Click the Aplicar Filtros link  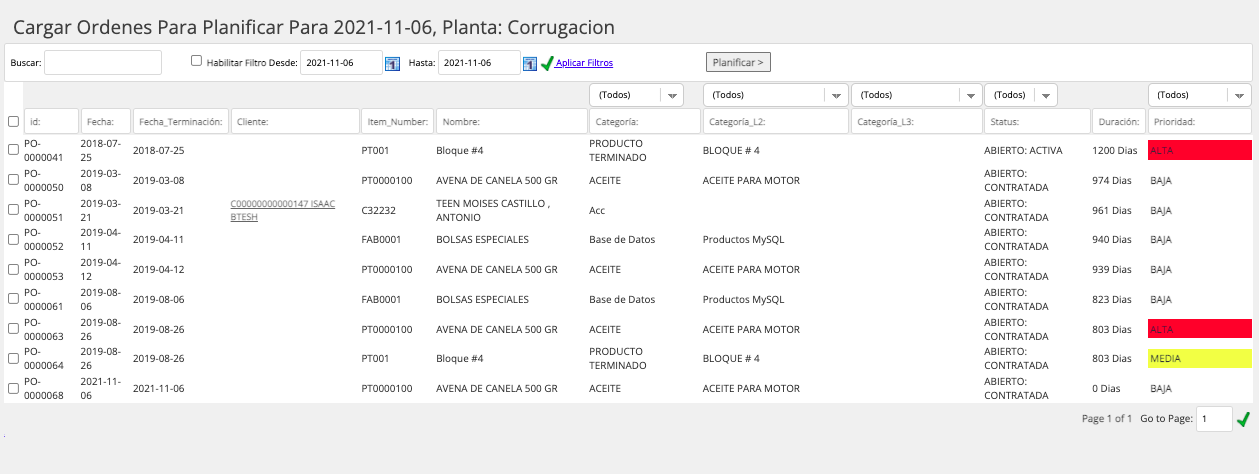[x=584, y=63]
